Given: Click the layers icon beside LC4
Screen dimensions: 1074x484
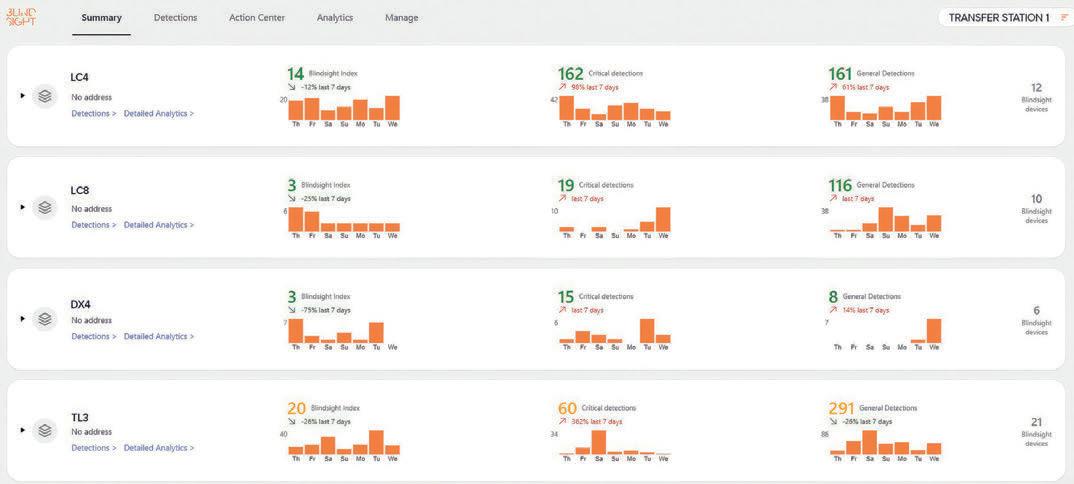Looking at the screenshot, I should coord(45,97).
